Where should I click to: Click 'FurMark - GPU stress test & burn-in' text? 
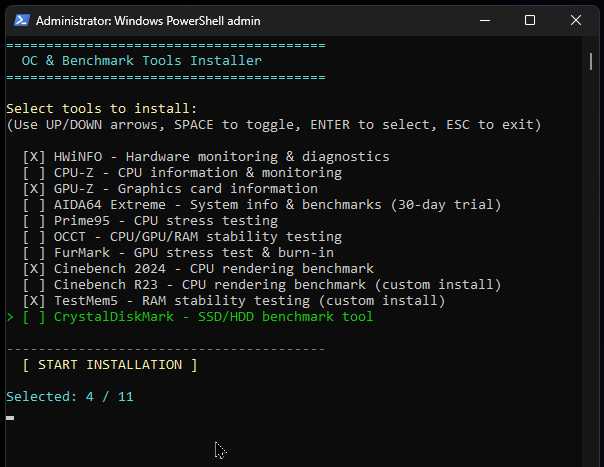(x=194, y=253)
